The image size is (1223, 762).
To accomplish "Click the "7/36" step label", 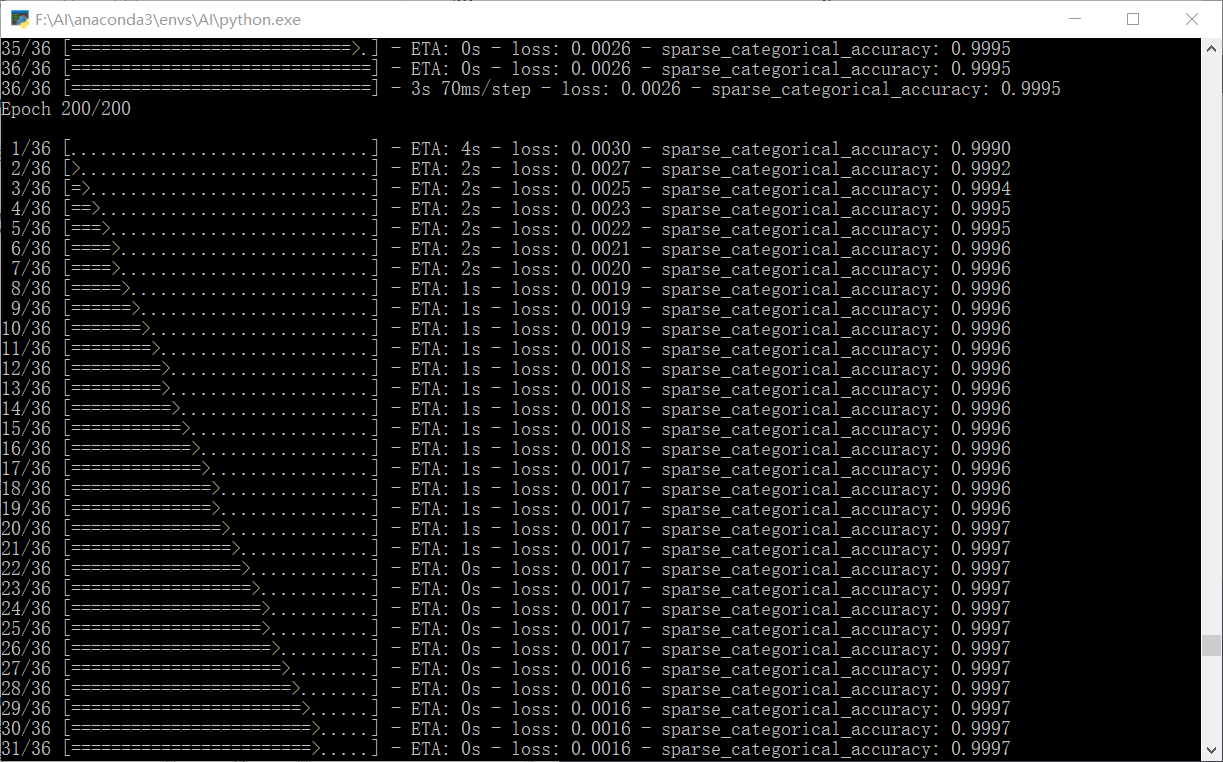I will 31,269.
